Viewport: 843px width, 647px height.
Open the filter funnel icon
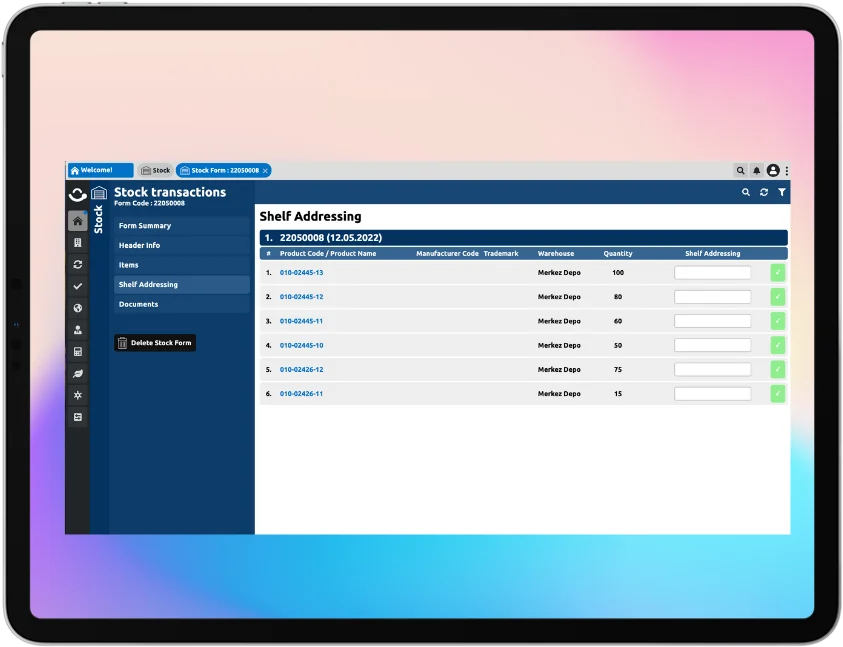pyautogui.click(x=782, y=192)
